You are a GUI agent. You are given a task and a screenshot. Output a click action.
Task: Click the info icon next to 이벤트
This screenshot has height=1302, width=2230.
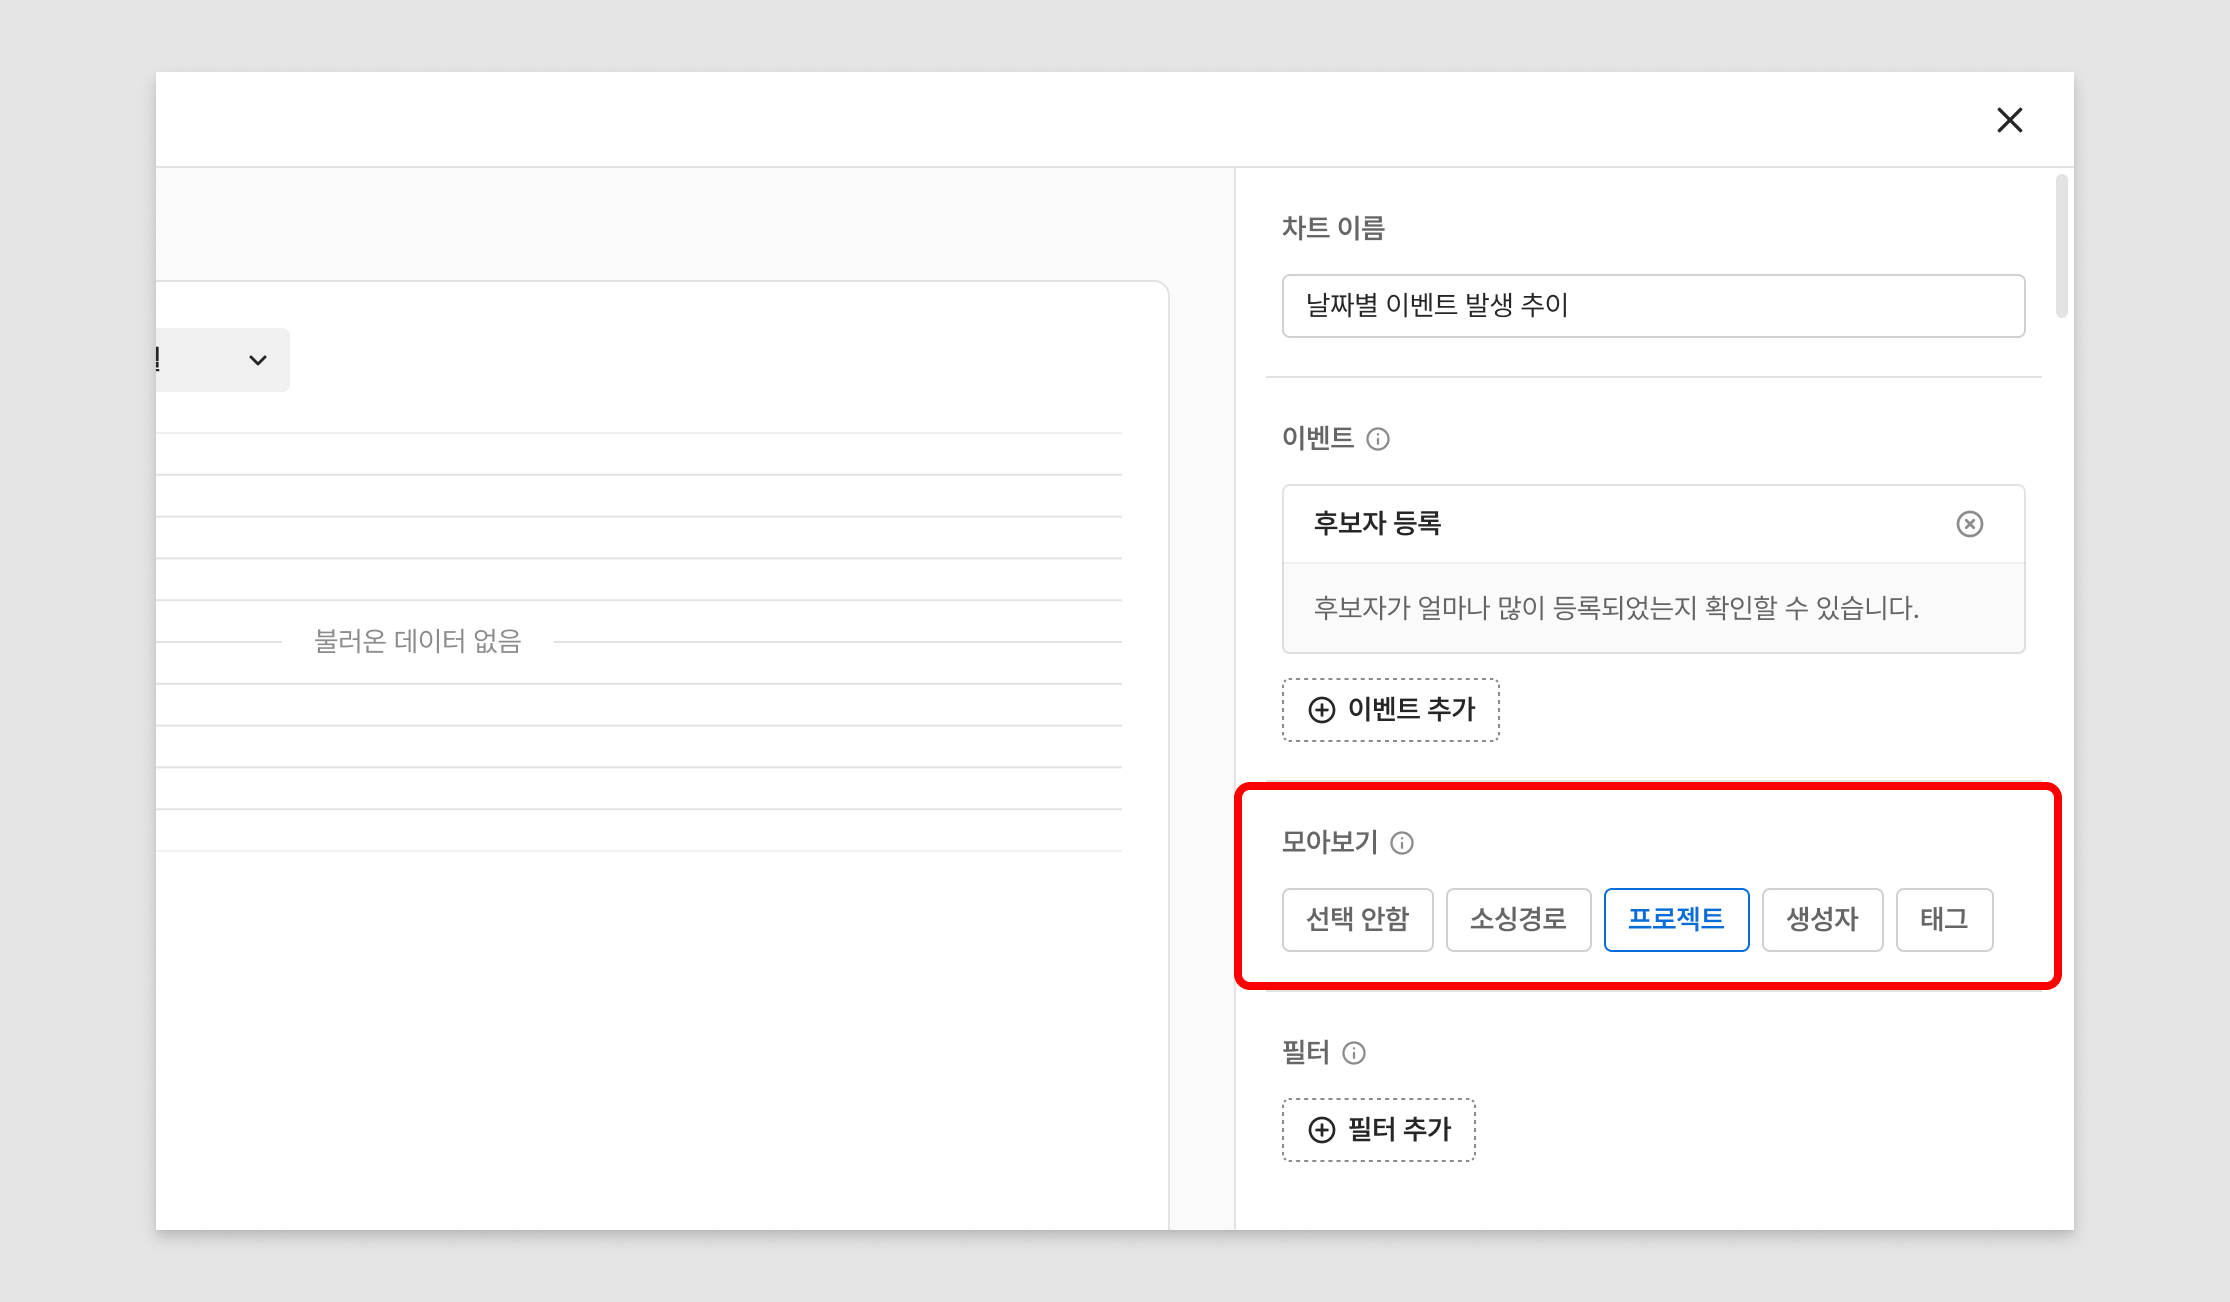[x=1378, y=439]
